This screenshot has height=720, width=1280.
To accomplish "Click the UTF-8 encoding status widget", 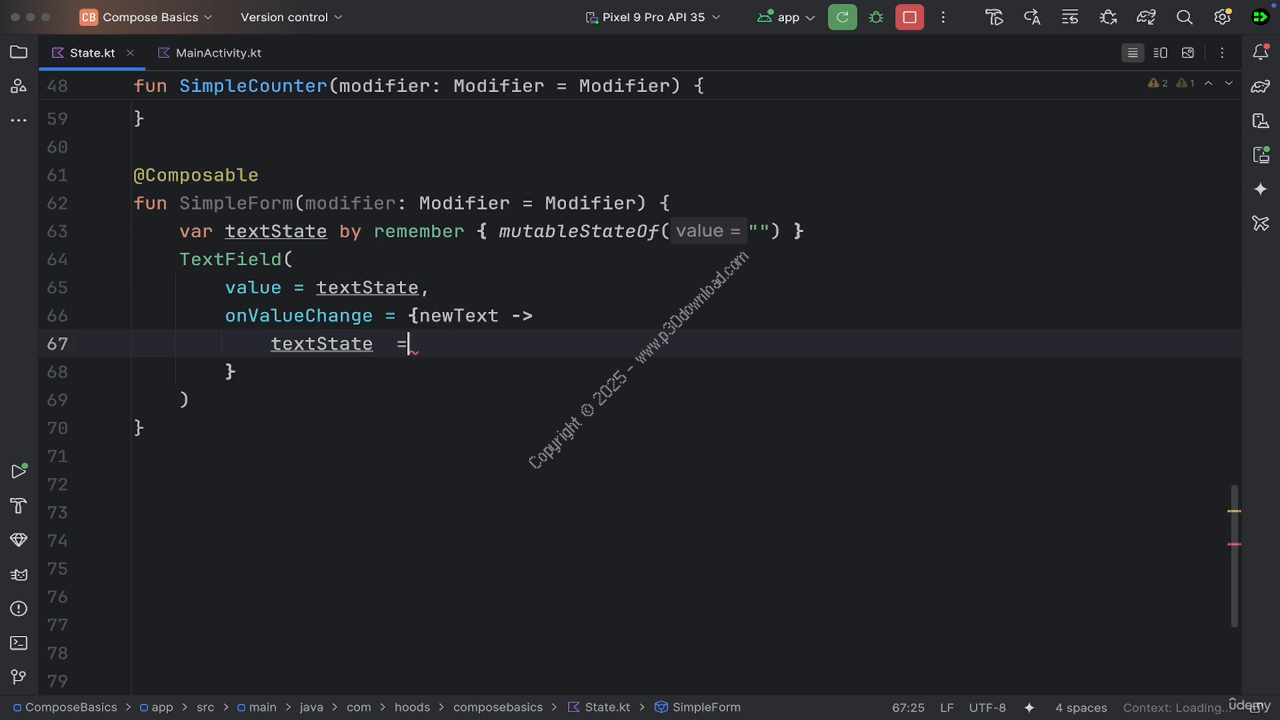I will click(987, 707).
